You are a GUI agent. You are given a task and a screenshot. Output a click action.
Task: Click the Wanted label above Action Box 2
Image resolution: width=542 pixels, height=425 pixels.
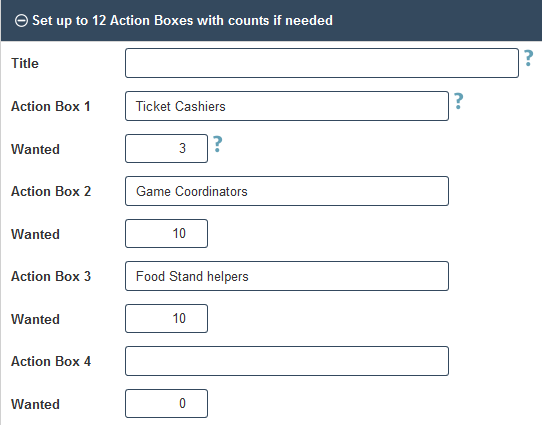click(x=35, y=149)
